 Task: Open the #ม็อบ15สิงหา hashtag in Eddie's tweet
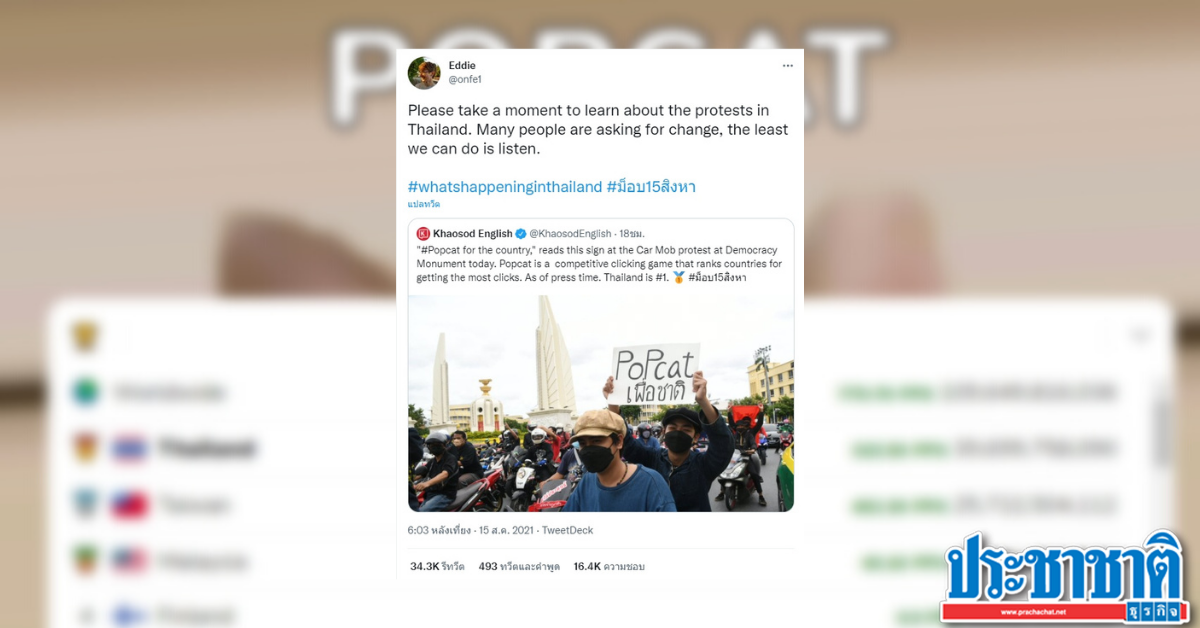coord(652,187)
